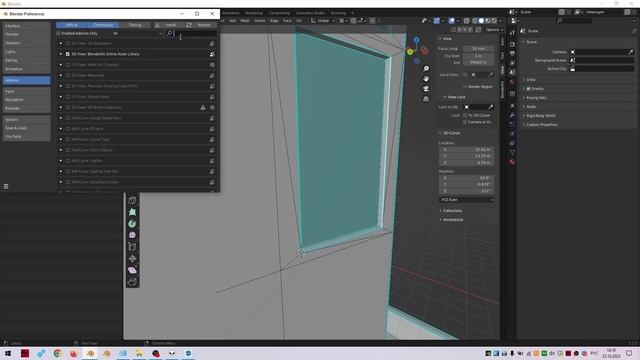Toggle the Gravity checkbox in Scene properties
Screen dimensions: 640x360
[x=528, y=89]
